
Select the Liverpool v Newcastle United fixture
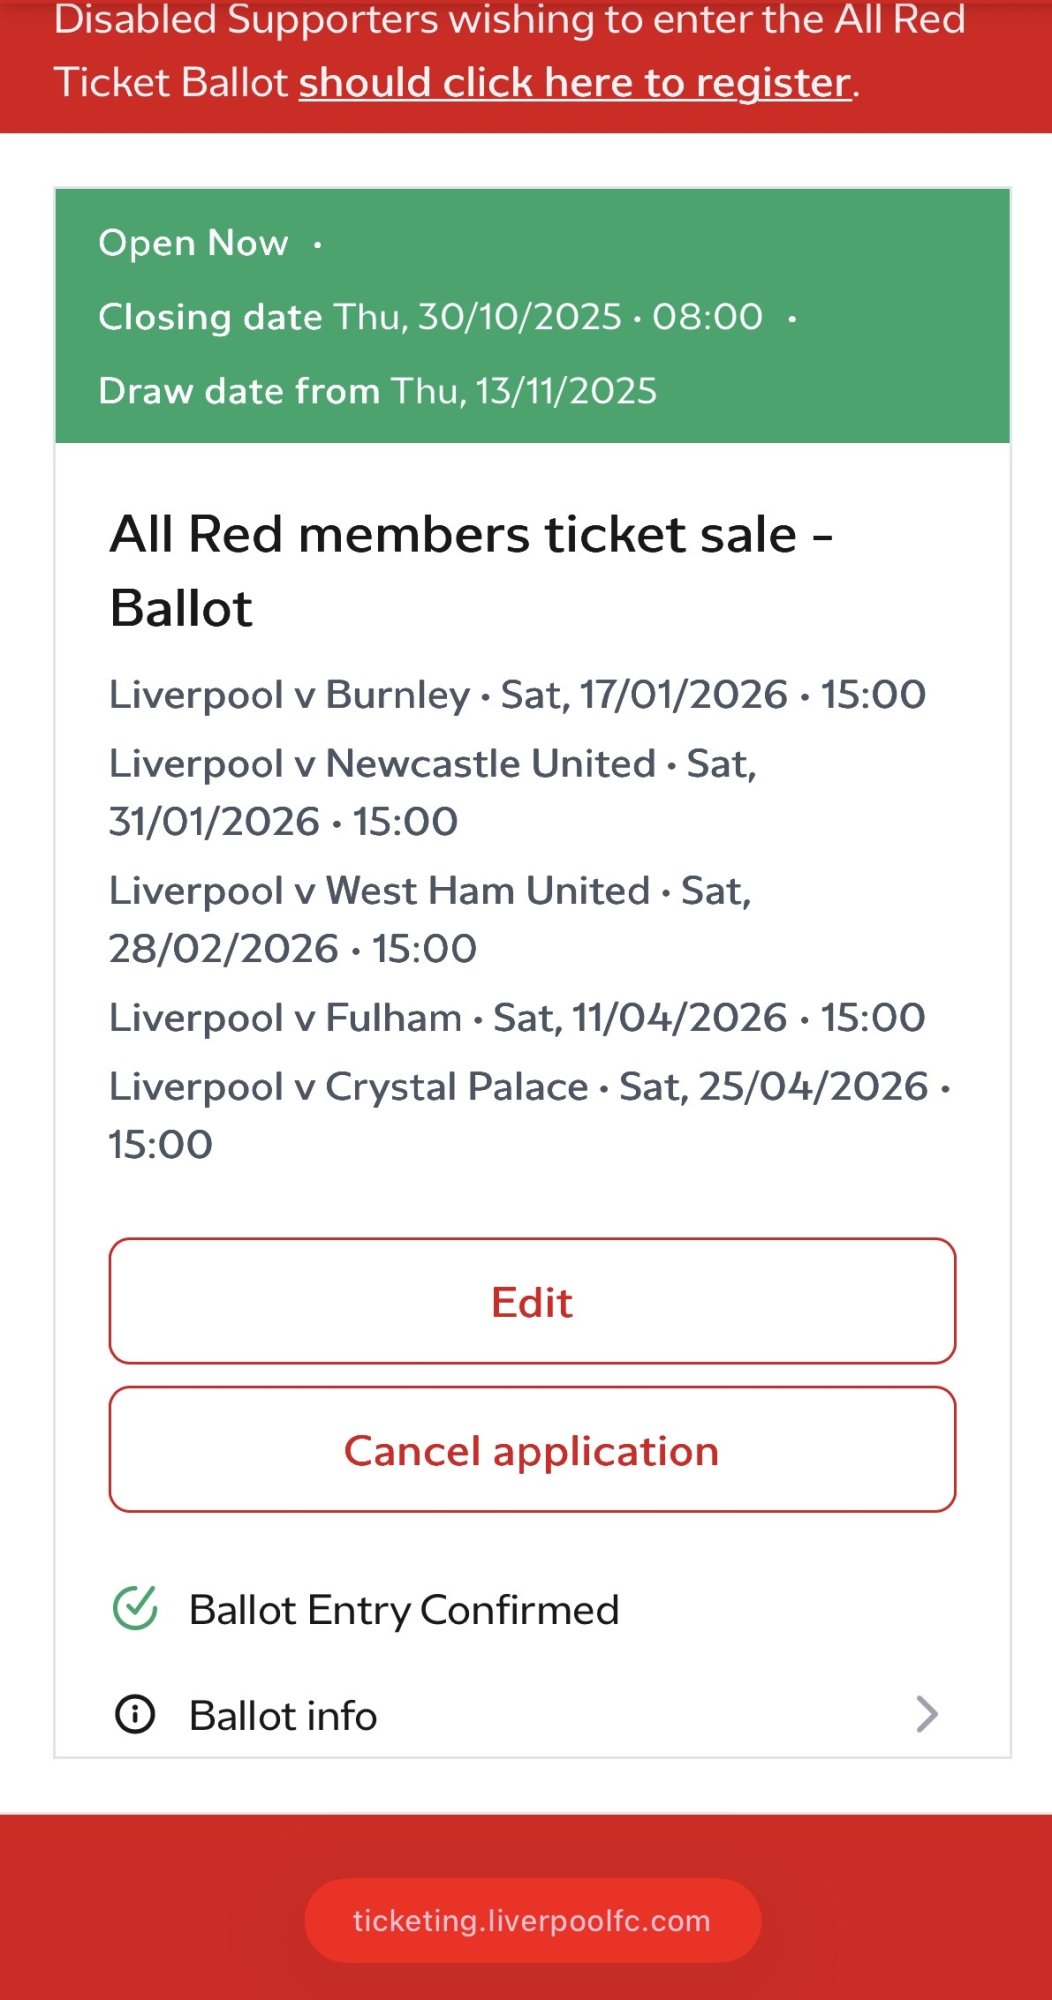(x=432, y=792)
